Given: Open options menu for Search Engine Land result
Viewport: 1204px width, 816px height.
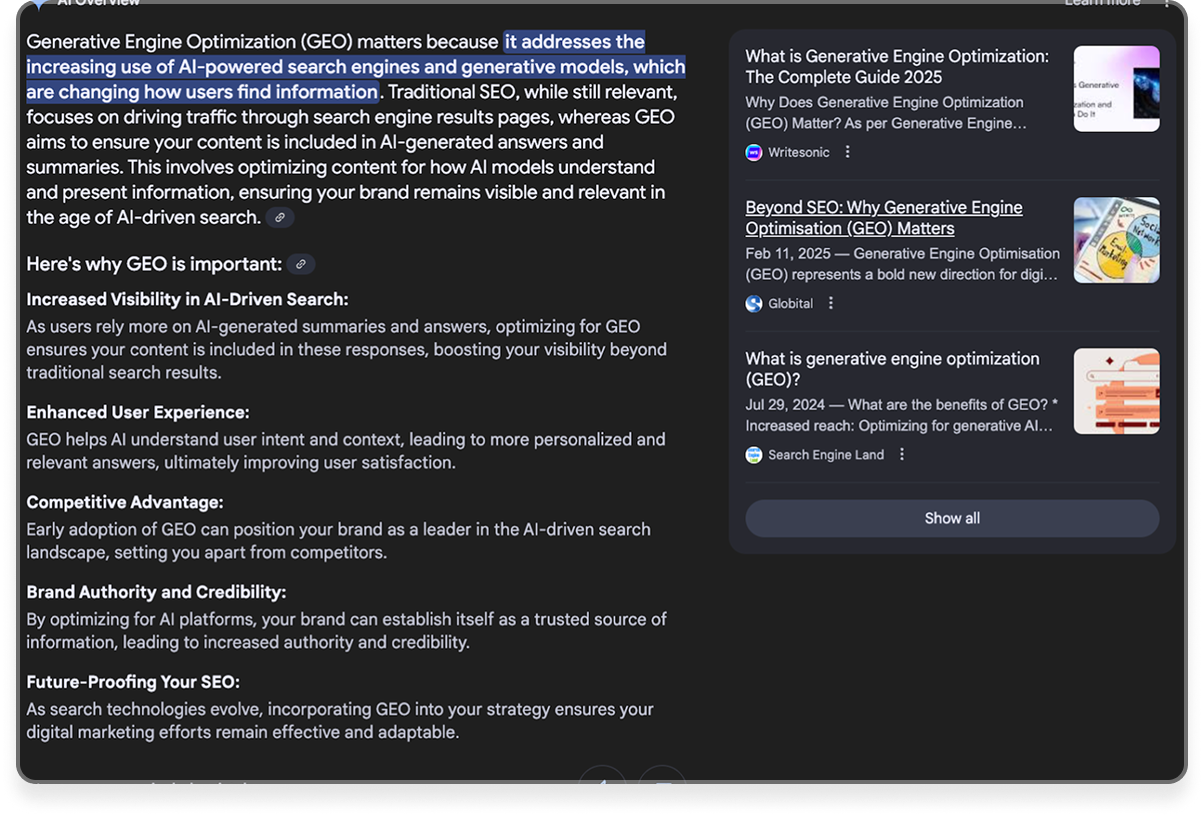Looking at the screenshot, I should (901, 454).
